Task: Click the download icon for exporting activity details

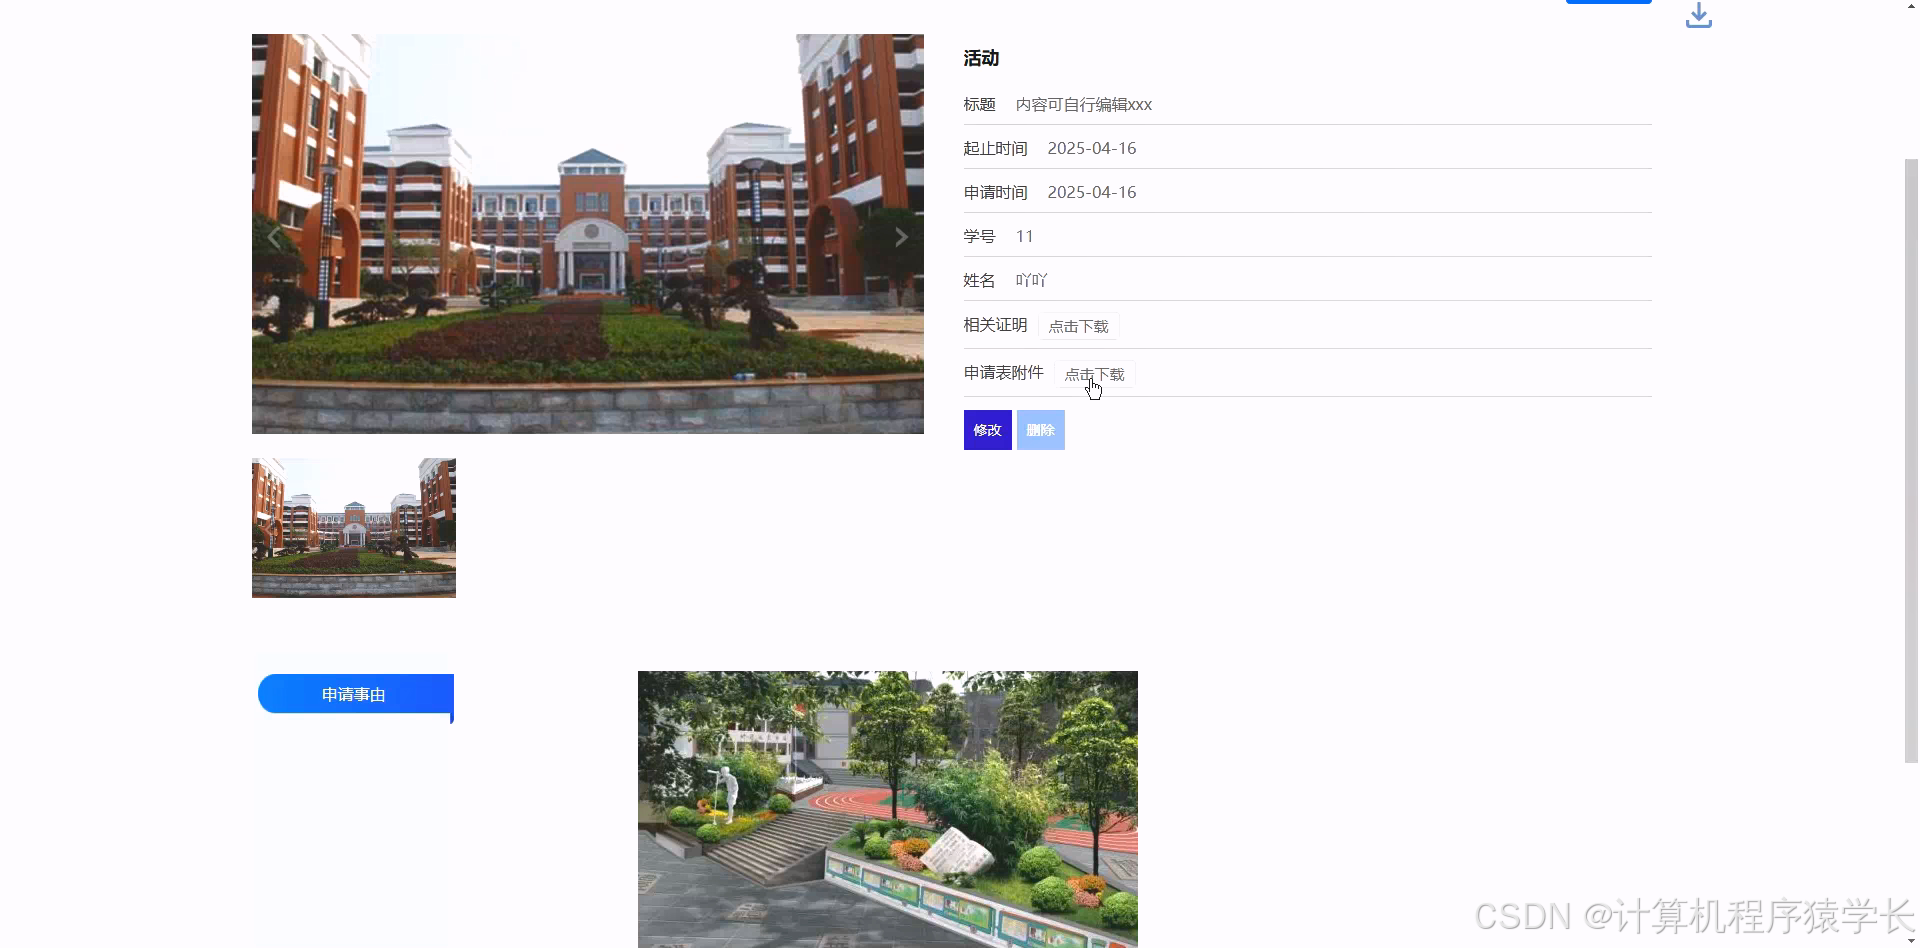Action: click(x=1698, y=15)
